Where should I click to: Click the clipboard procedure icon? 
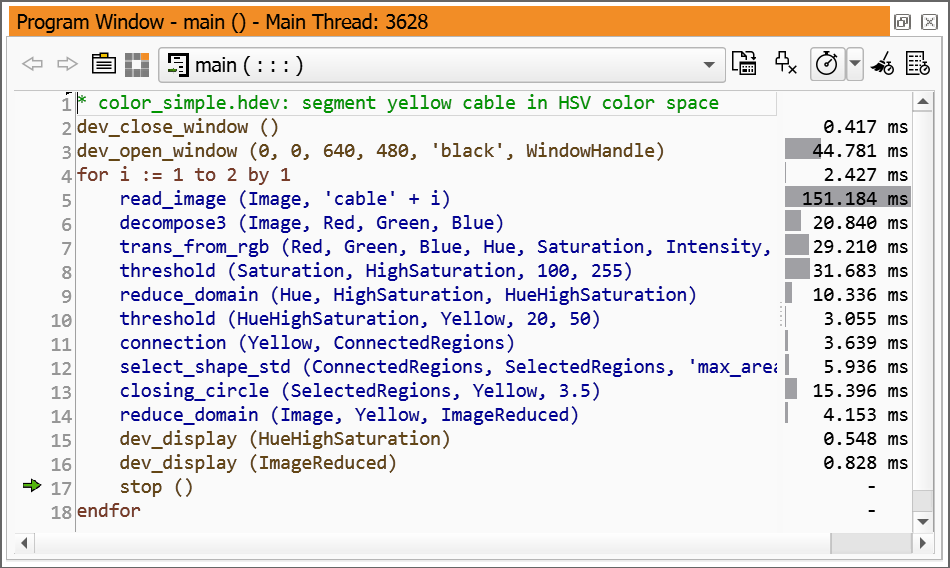click(x=104, y=65)
